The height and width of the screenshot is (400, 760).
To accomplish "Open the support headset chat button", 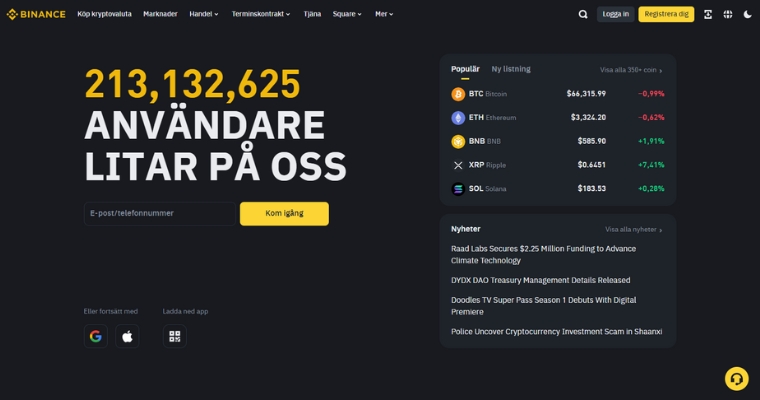I will [736, 378].
